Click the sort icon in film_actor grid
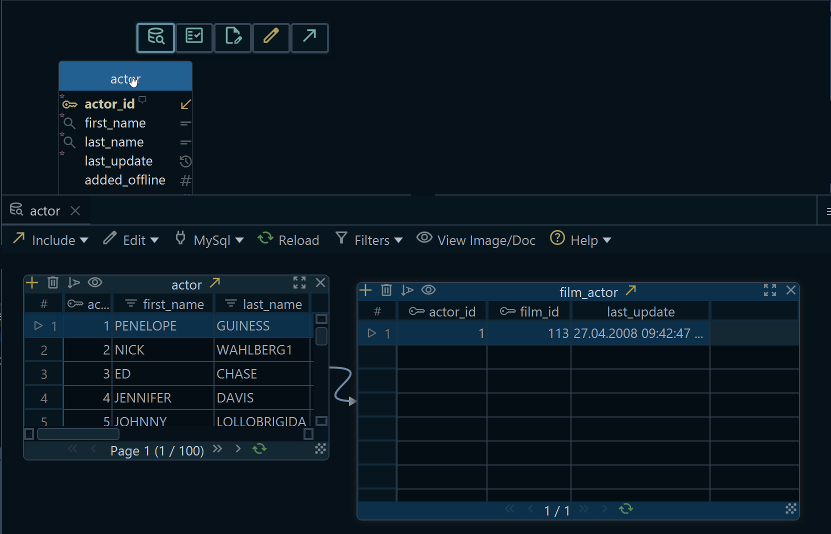Image resolution: width=831 pixels, height=534 pixels. click(x=407, y=290)
